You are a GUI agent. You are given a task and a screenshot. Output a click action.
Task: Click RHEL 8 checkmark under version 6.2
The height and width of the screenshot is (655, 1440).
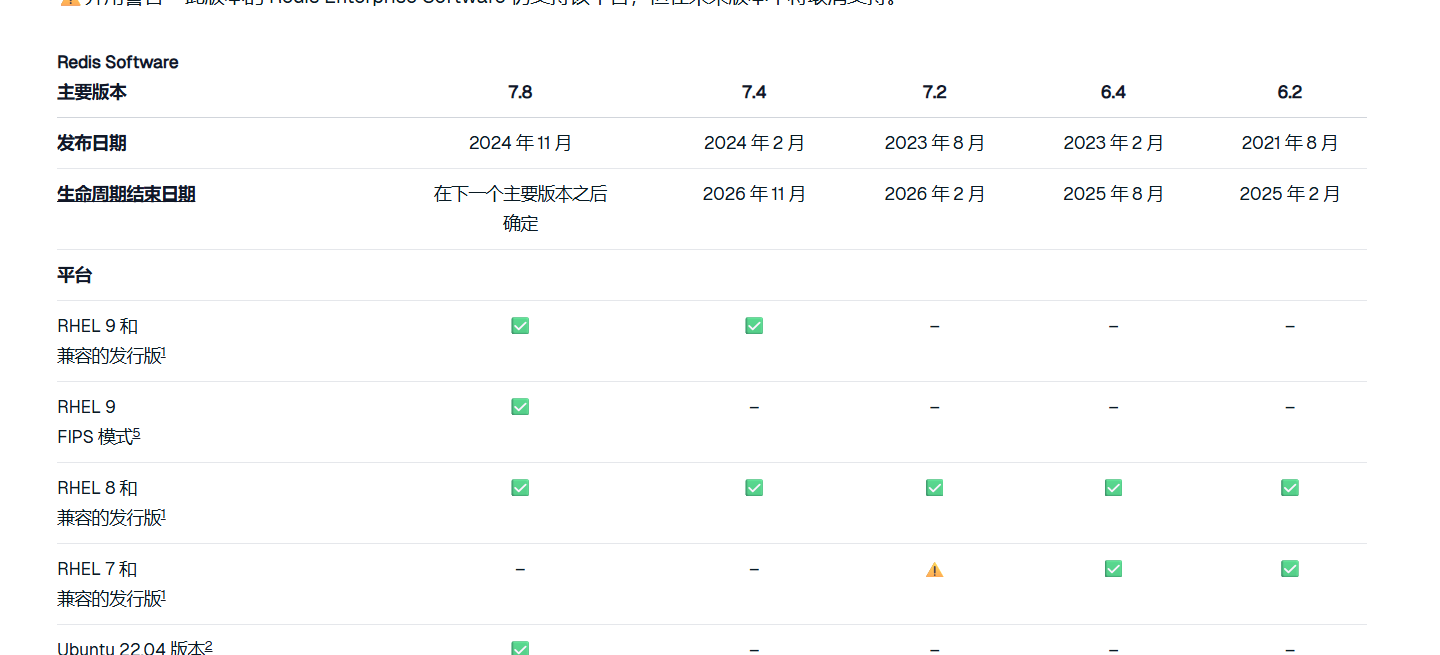tap(1290, 488)
